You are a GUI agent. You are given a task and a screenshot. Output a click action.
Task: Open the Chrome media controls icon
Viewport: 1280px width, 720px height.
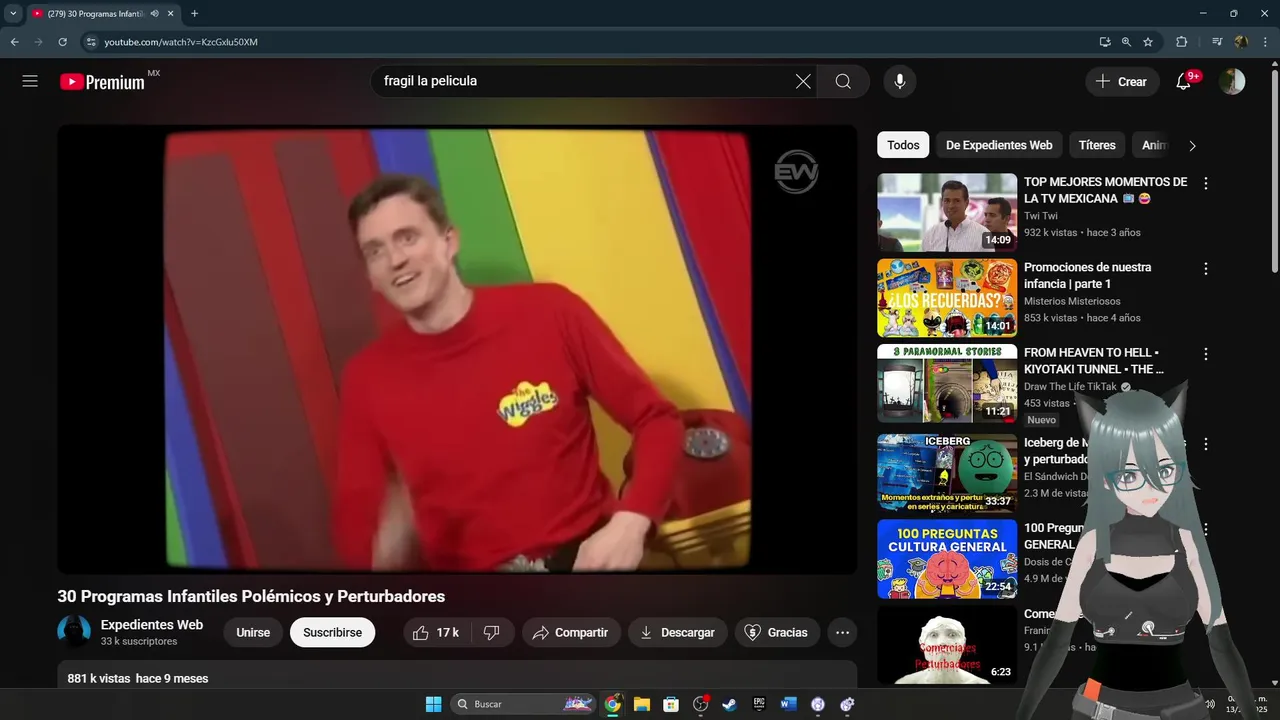pyautogui.click(x=1216, y=42)
